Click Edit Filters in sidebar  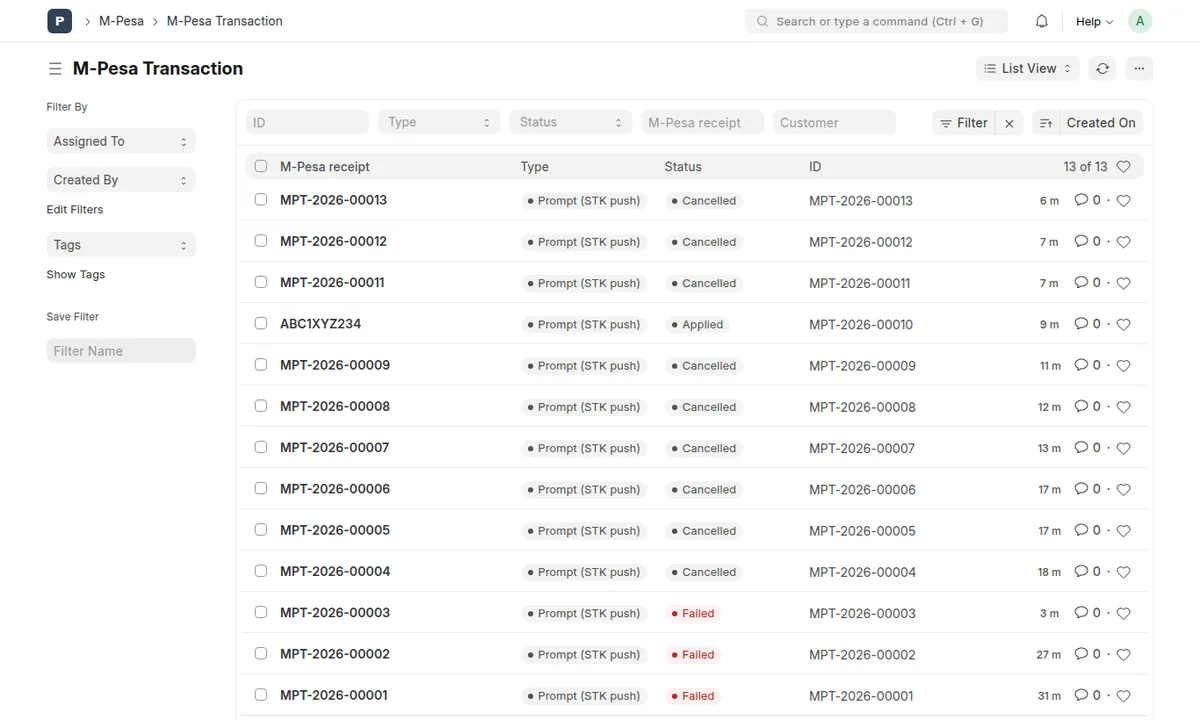(75, 210)
